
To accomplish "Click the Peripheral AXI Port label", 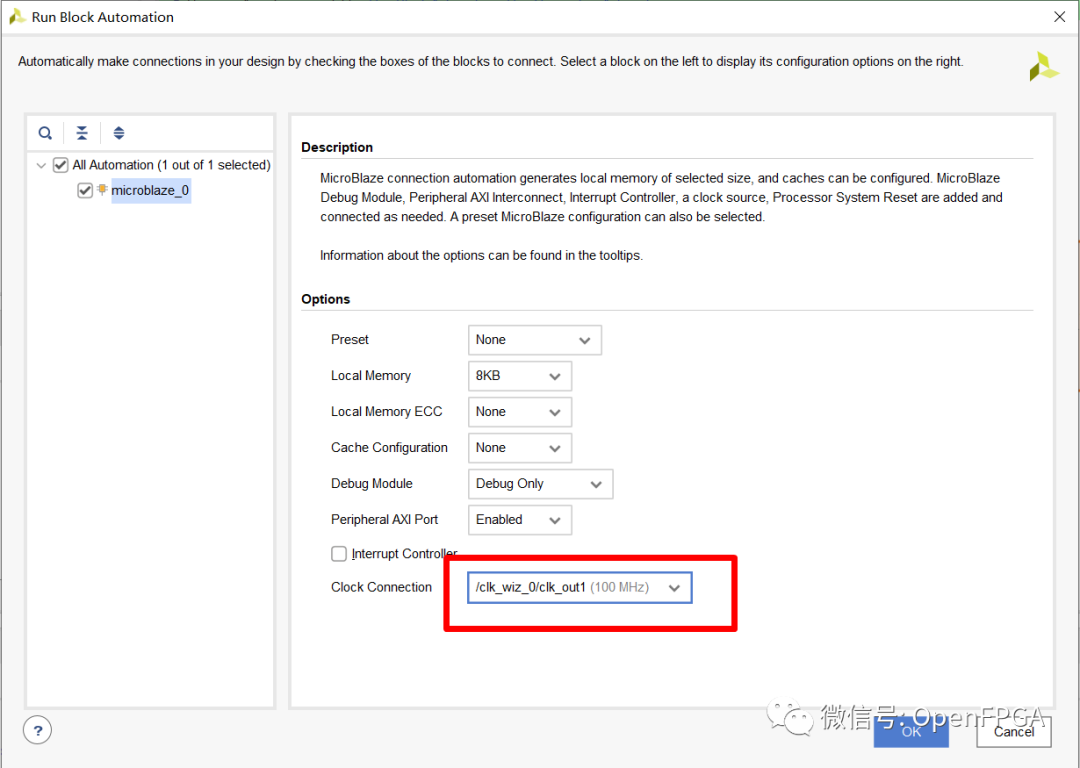I will pos(384,519).
